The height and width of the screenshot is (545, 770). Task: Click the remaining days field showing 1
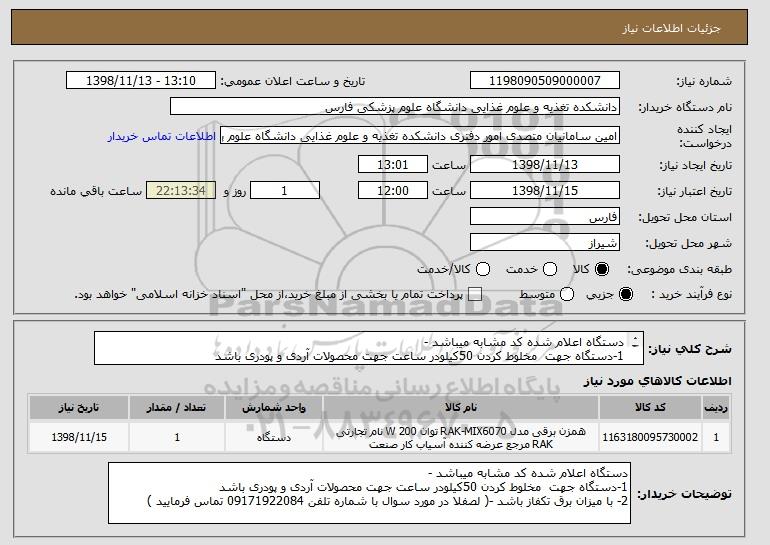(x=285, y=191)
